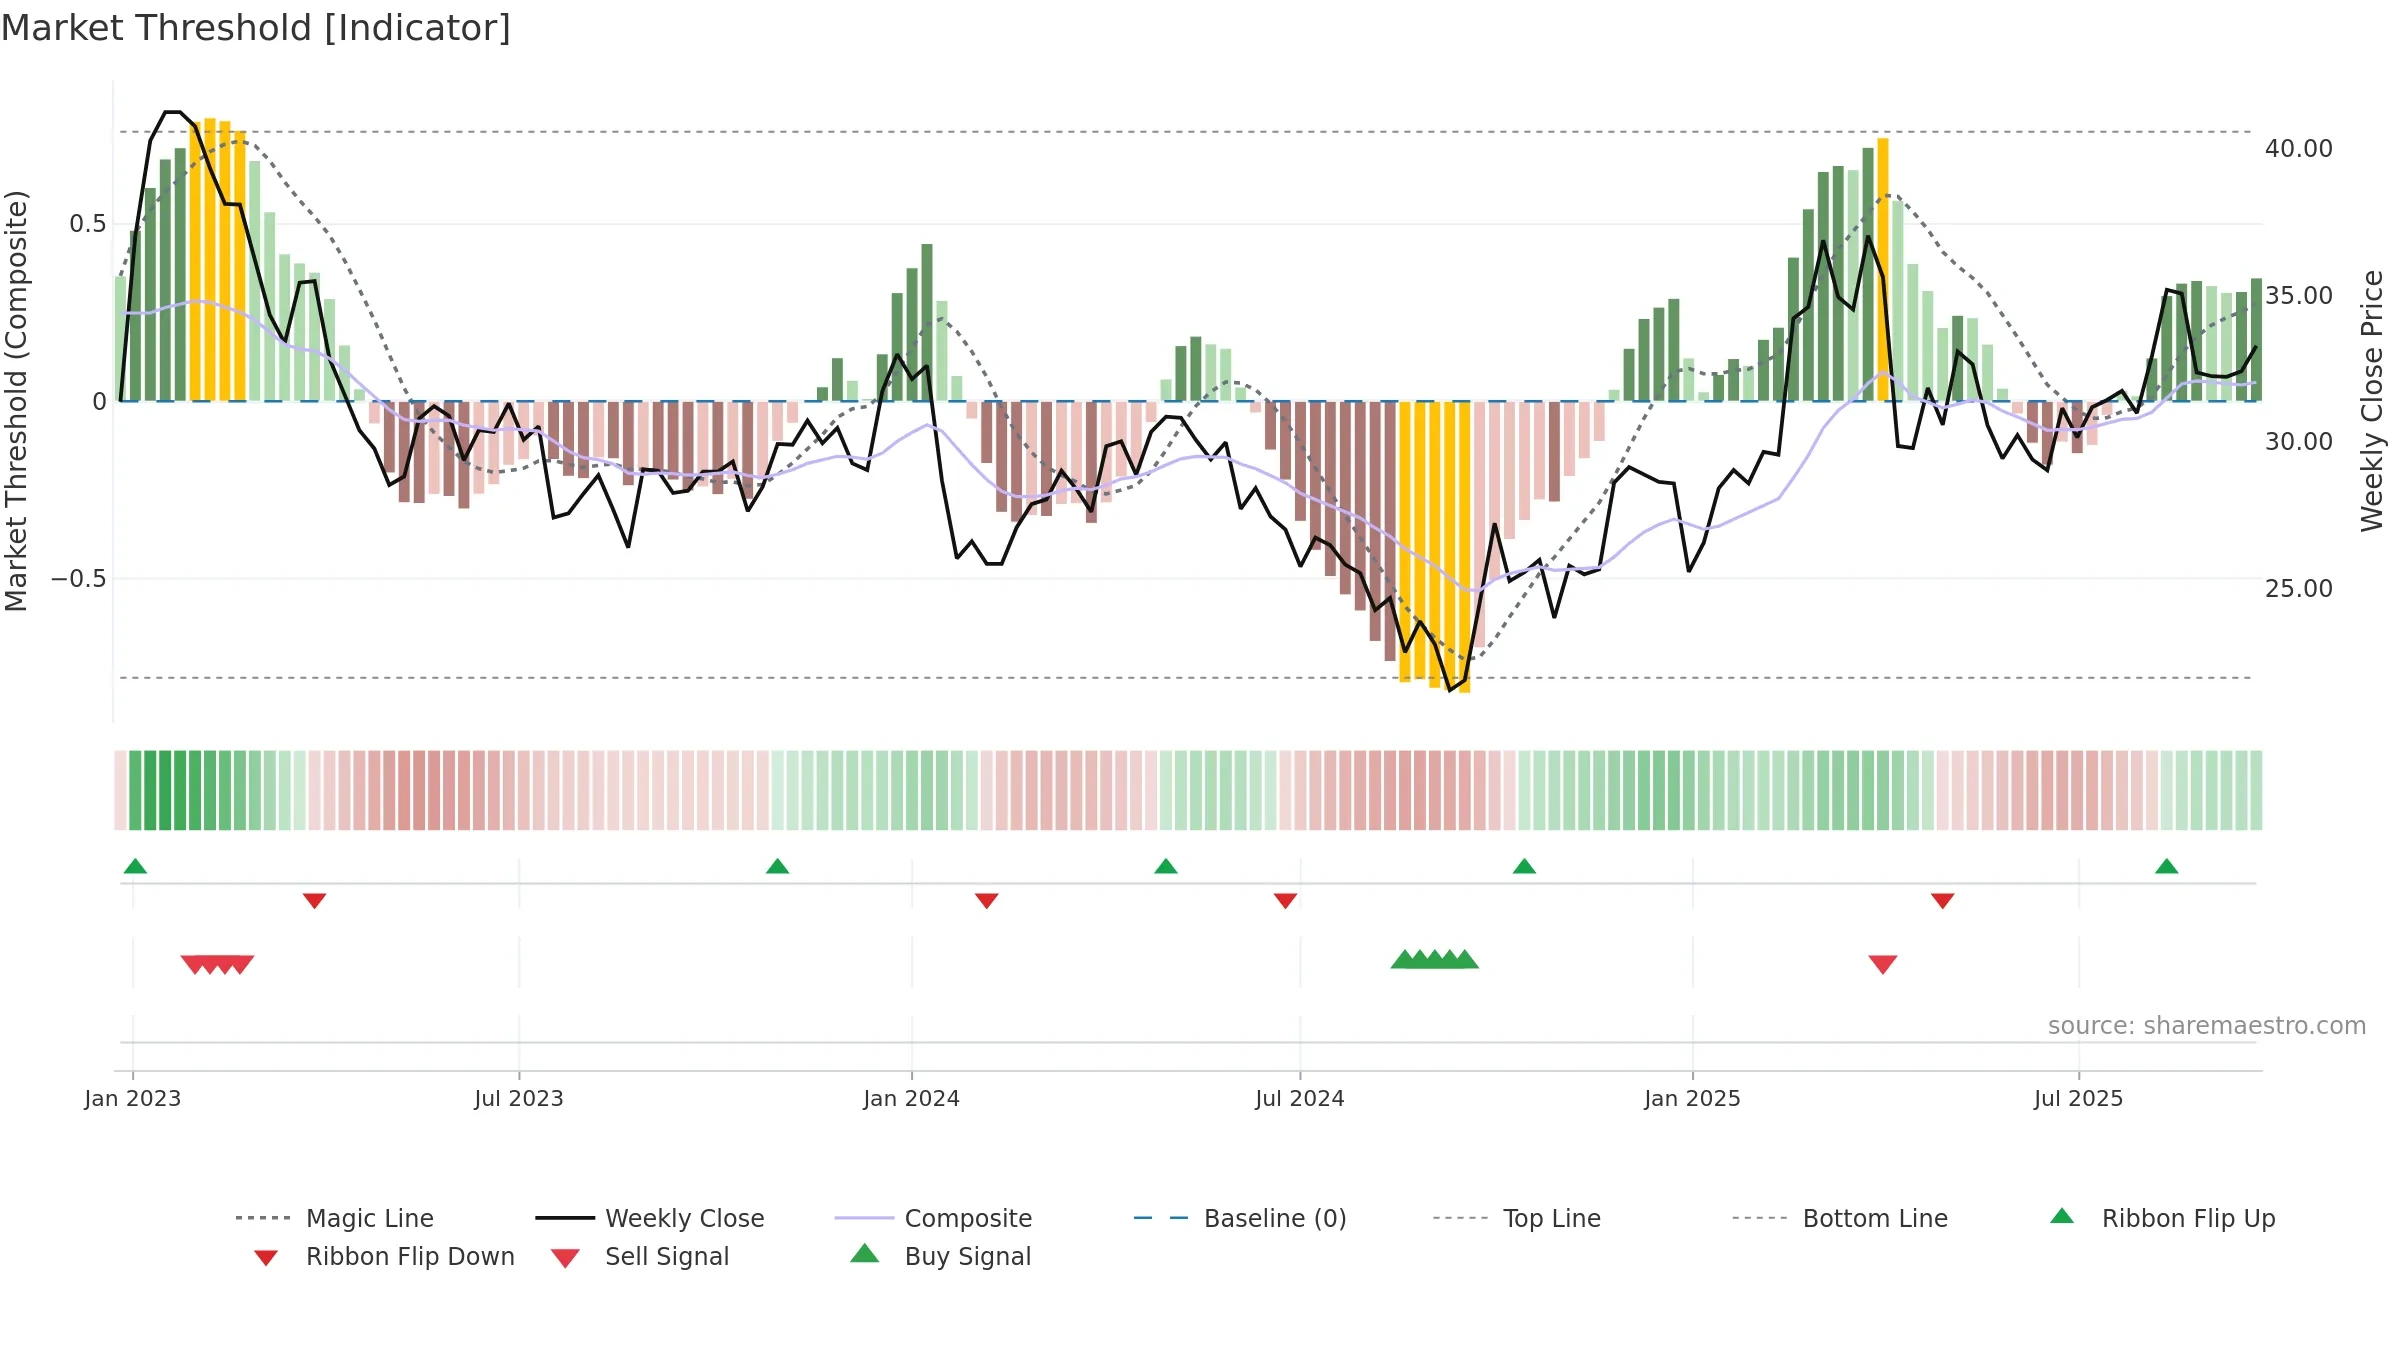Click the ribbon flip up marker at Jan 2023
This screenshot has height=1350, width=2400.
(x=135, y=866)
